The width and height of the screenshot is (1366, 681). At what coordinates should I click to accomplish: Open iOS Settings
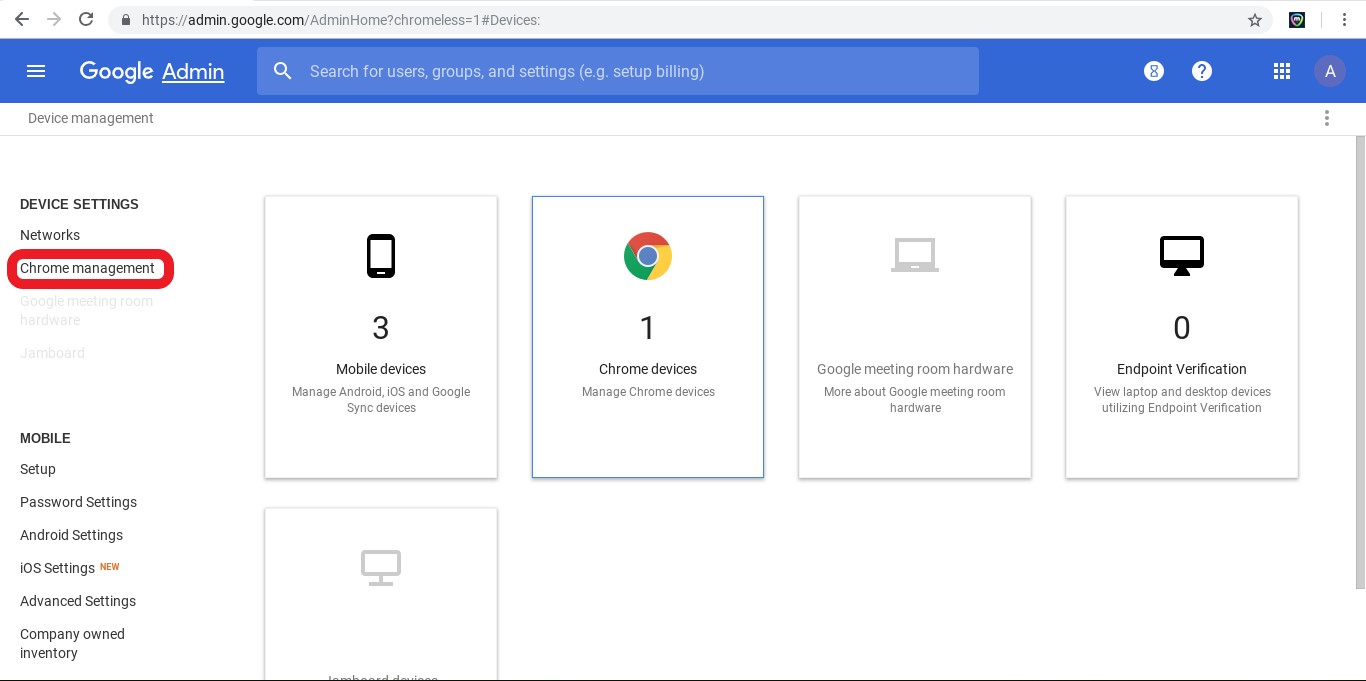57,568
